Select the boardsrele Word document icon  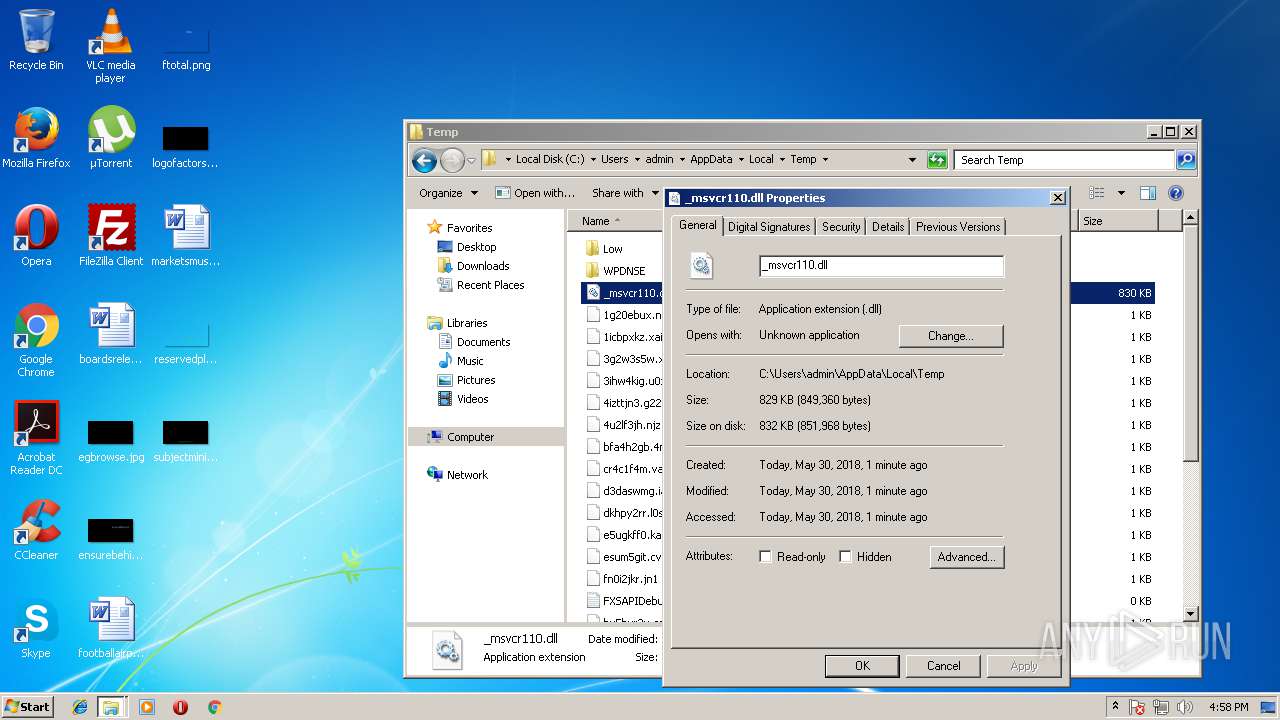(110, 334)
